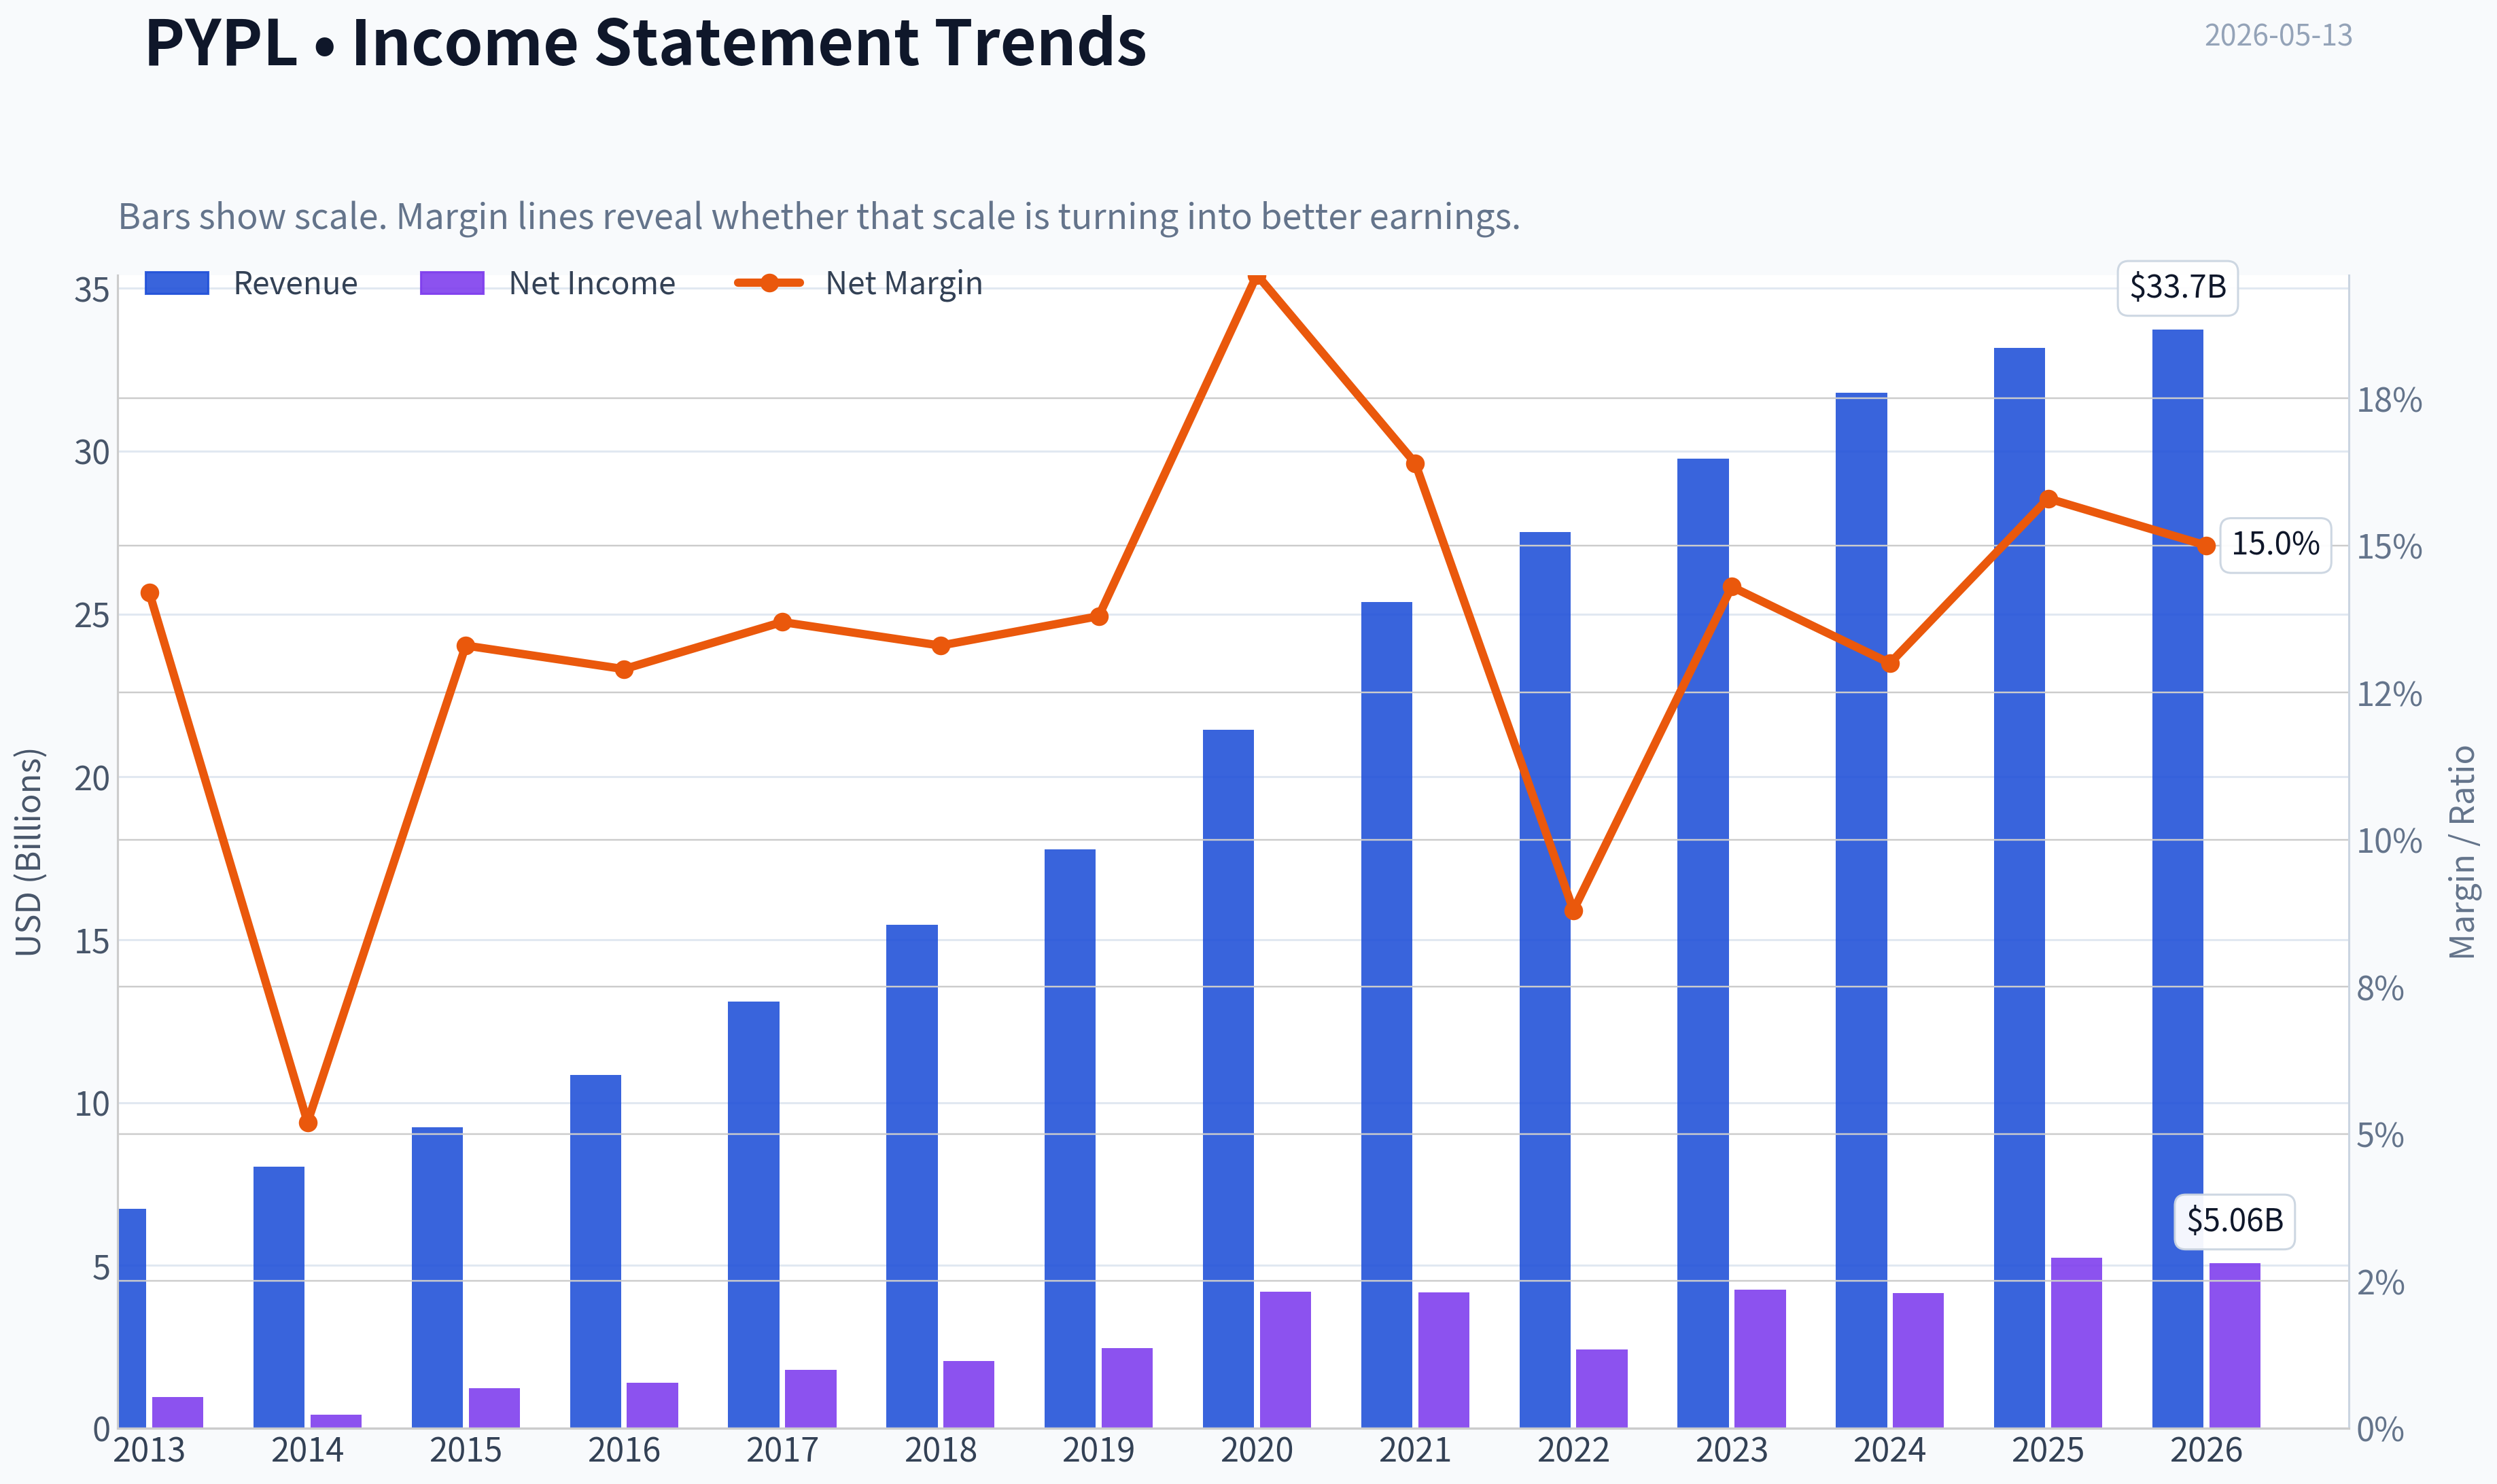The image size is (2497, 1484).
Task: Click the 2024 x-axis year label
Action: [x=1889, y=1450]
